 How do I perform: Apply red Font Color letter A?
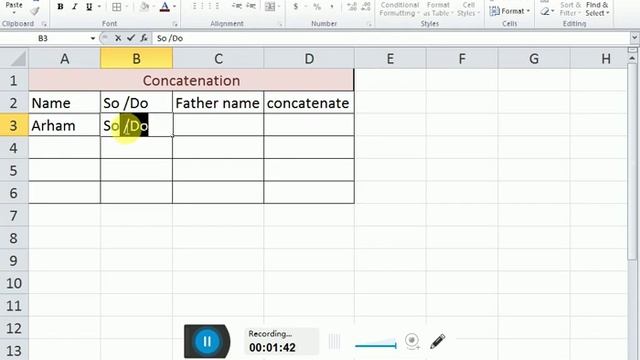pos(164,7)
